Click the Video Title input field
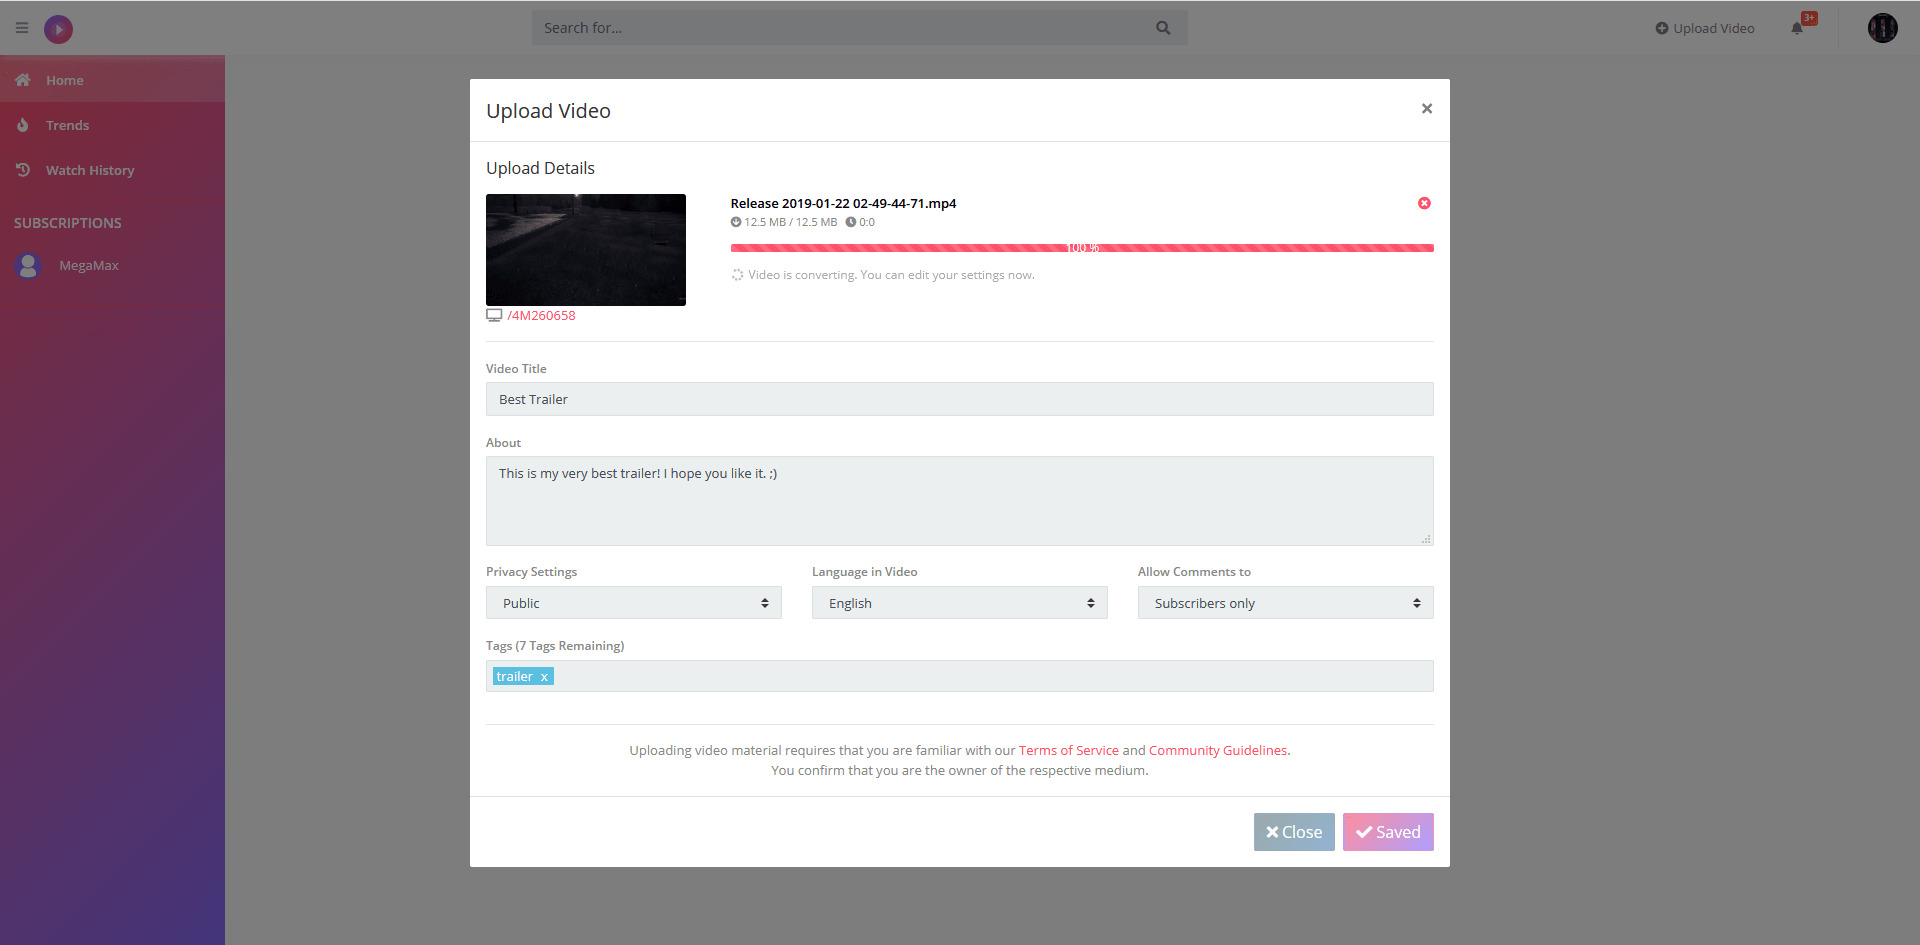Image resolution: width=1920 pixels, height=945 pixels. click(960, 399)
